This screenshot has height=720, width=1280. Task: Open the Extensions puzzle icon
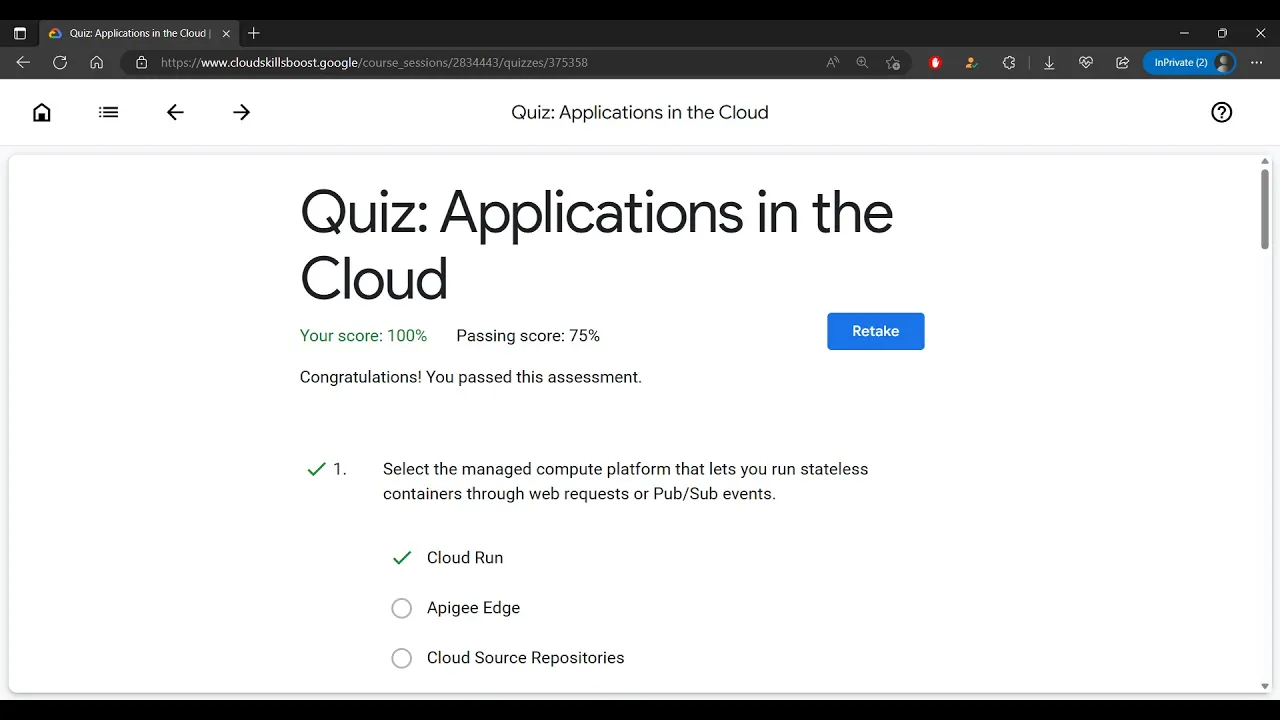(1009, 62)
